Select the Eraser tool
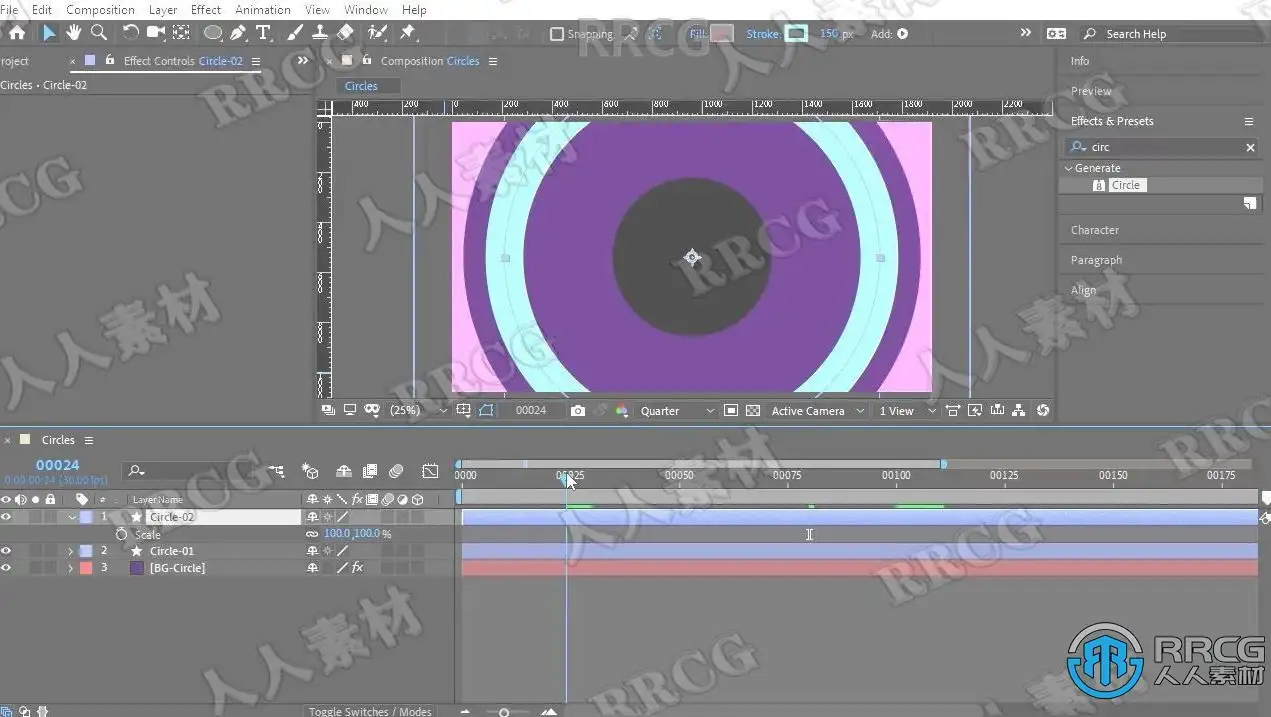 pyautogui.click(x=345, y=33)
